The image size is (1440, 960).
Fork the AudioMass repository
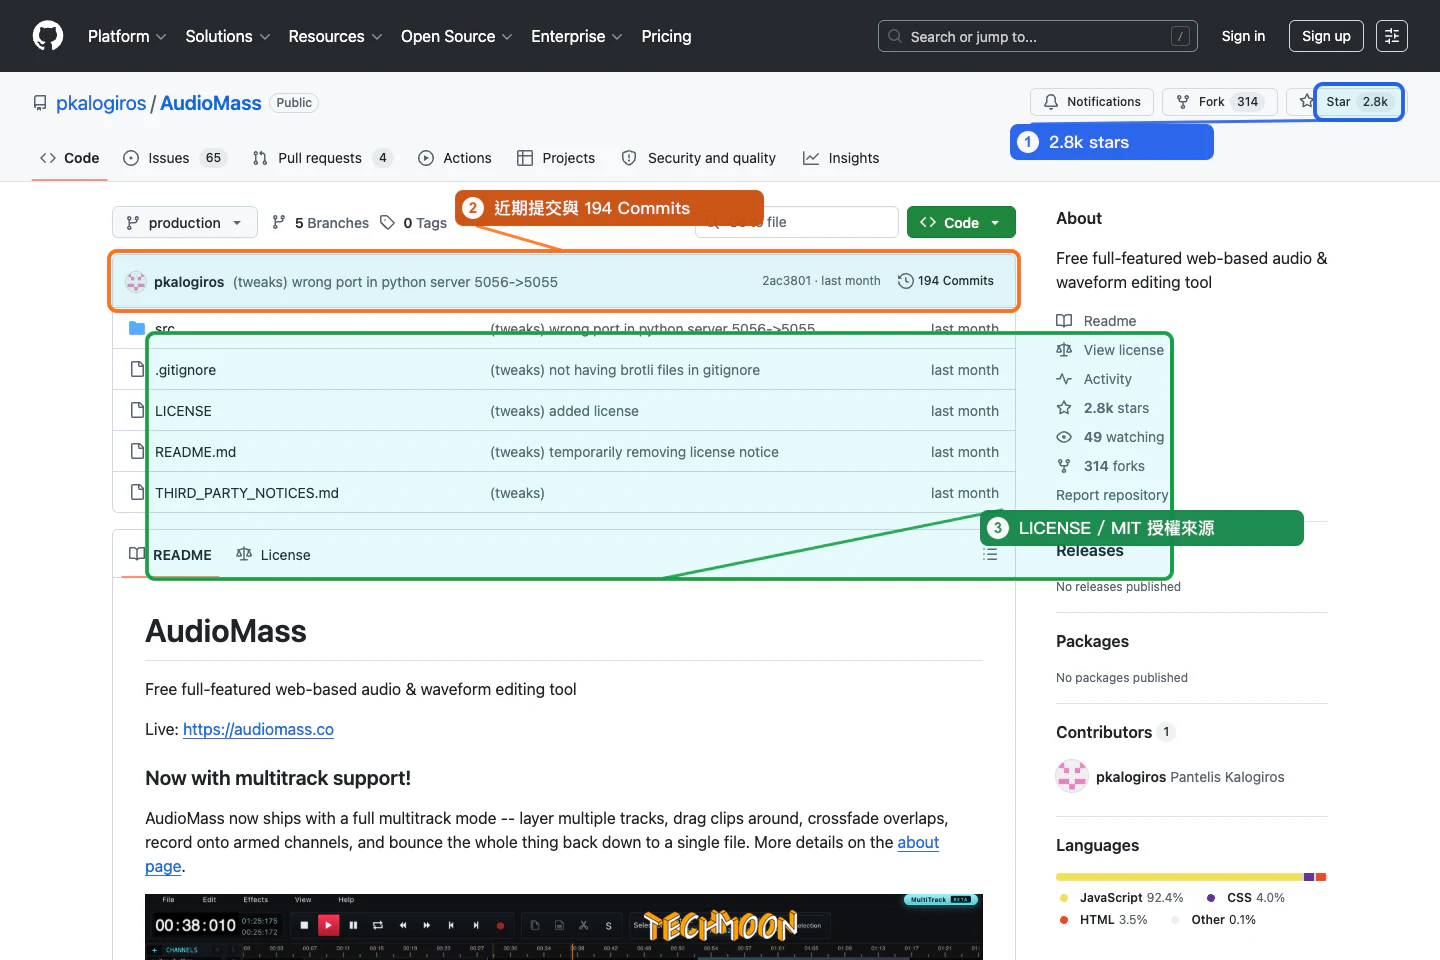point(1218,102)
